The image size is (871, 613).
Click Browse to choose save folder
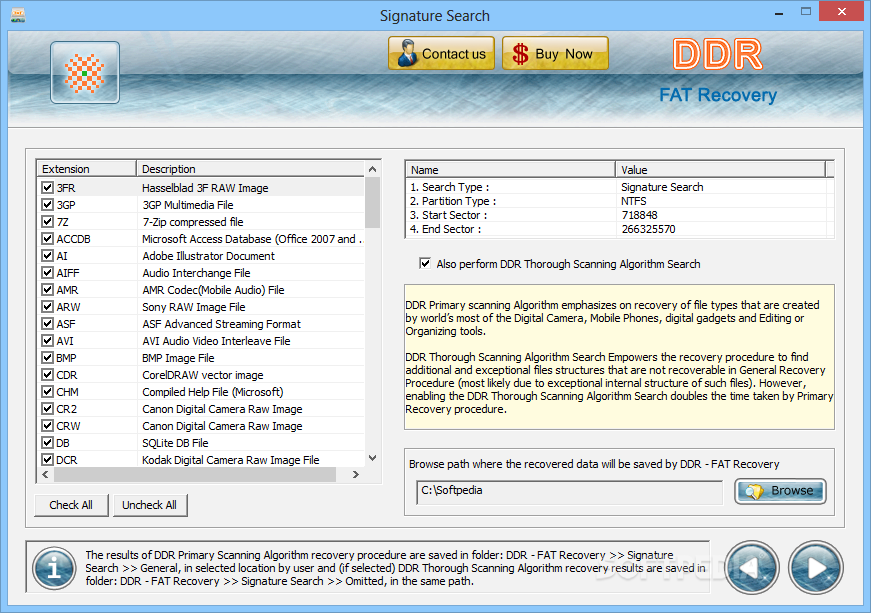(x=780, y=491)
